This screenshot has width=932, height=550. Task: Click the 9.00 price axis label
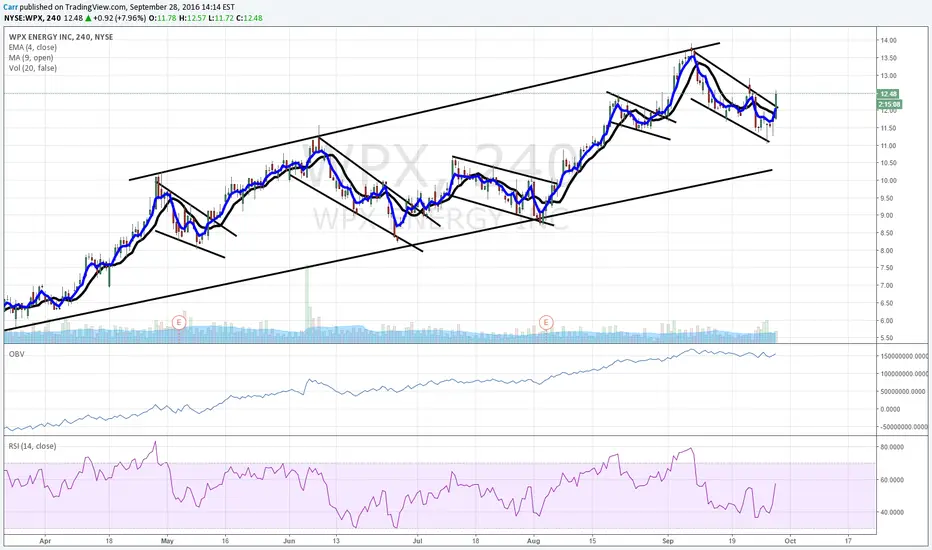887,215
